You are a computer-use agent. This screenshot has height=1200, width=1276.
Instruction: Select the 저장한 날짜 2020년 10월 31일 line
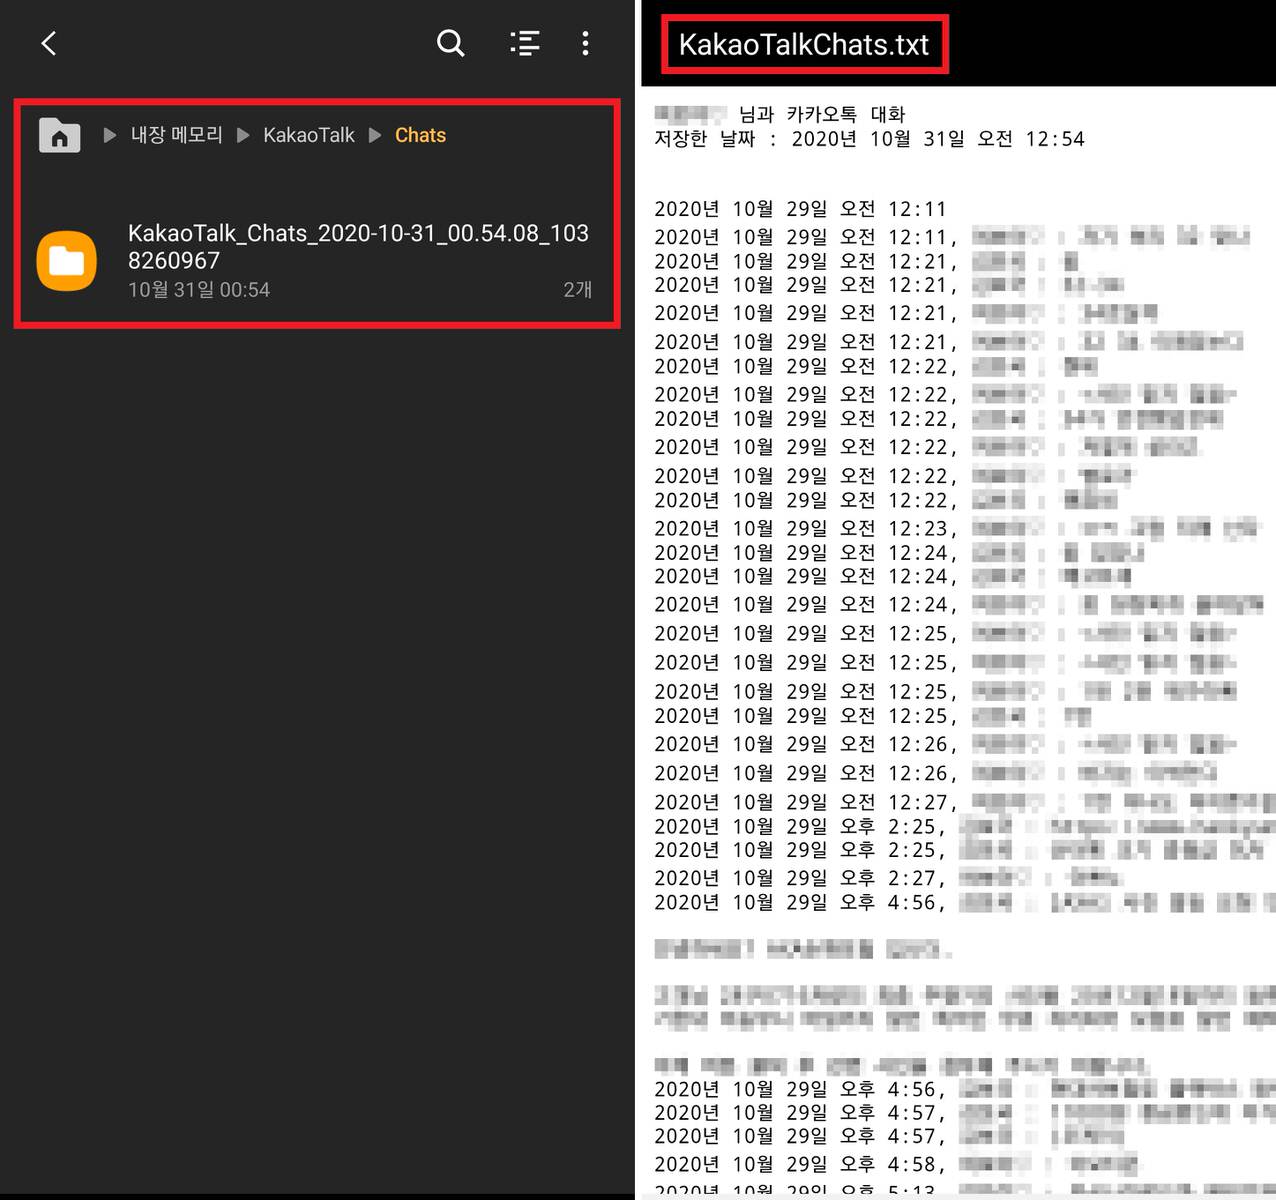point(869,139)
